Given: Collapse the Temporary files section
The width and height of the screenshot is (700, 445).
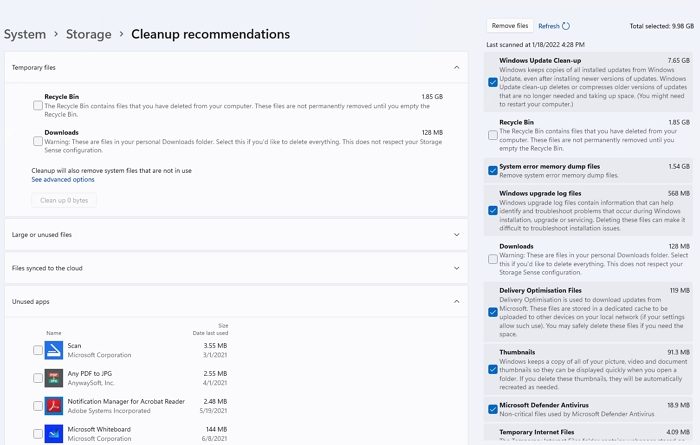Looking at the screenshot, I should 457,67.
